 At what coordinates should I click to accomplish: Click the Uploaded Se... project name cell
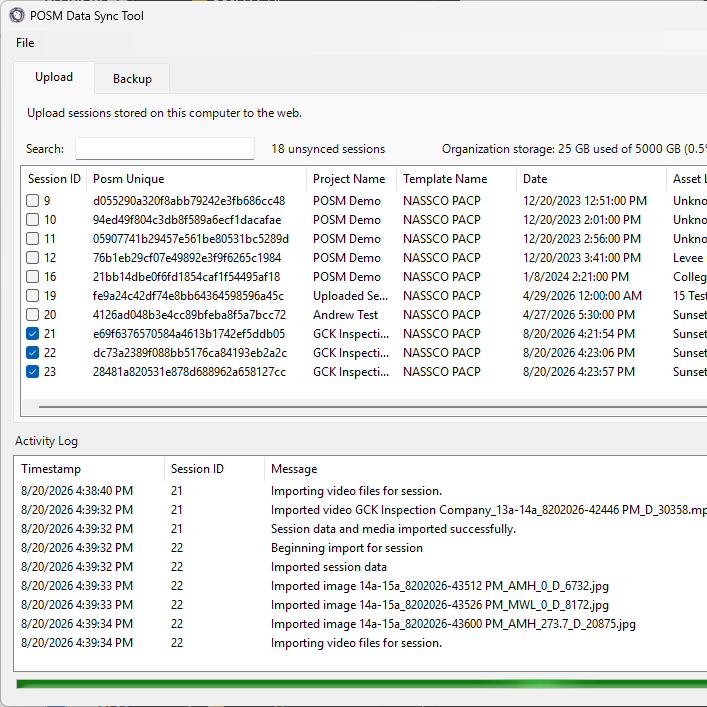click(350, 296)
